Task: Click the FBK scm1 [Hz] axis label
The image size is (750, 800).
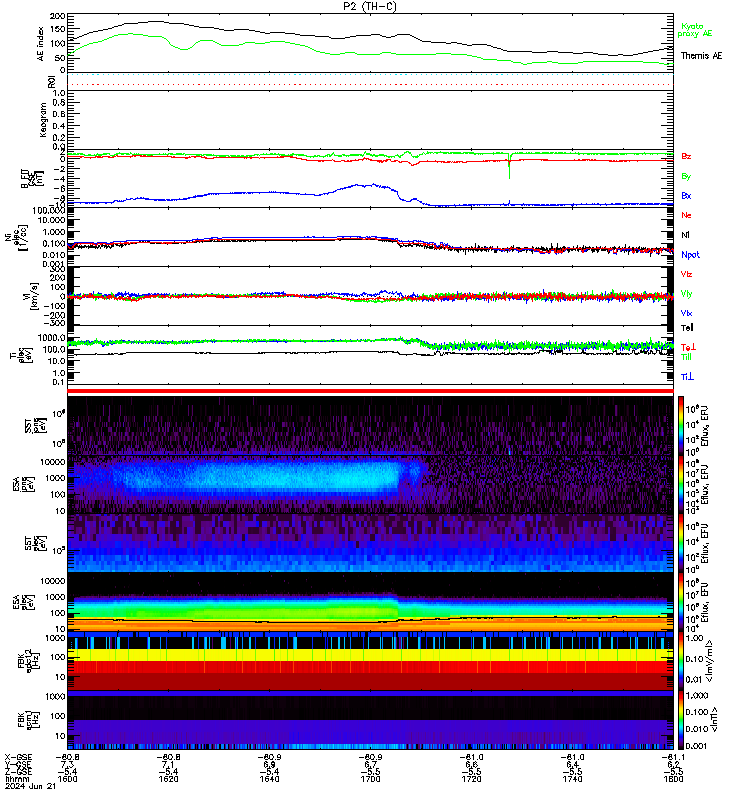Action: point(29,719)
